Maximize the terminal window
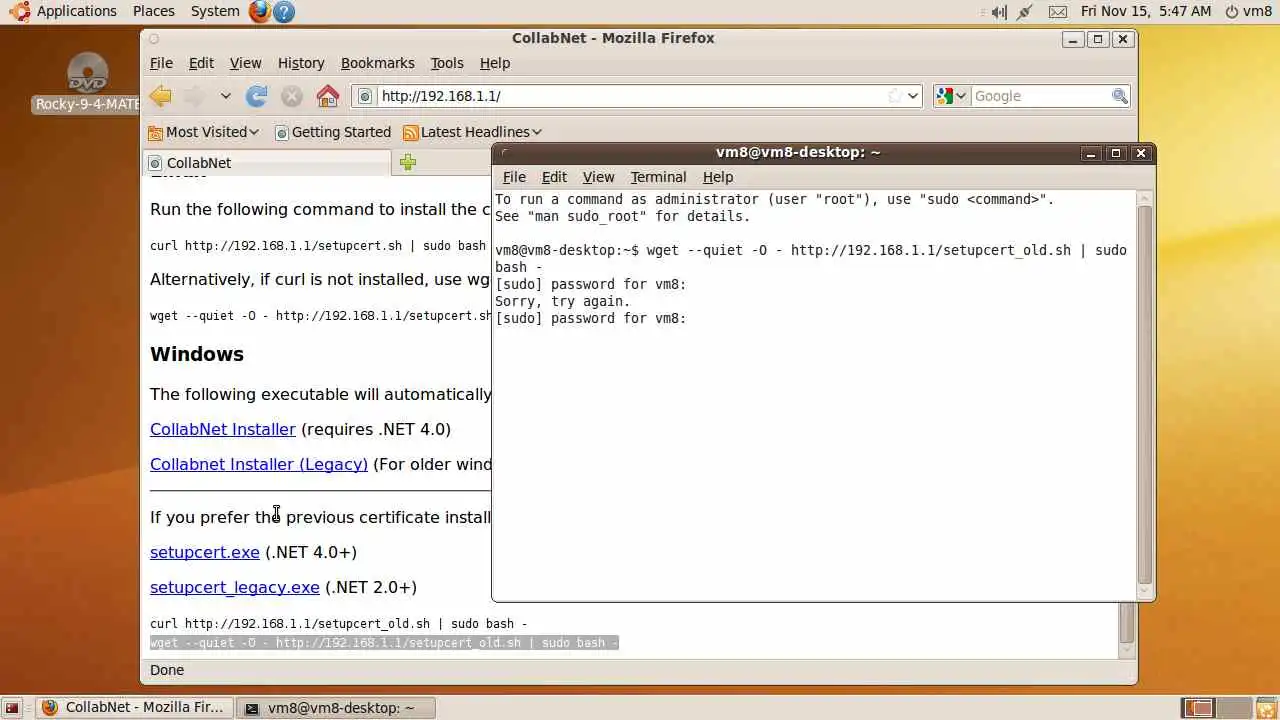The width and height of the screenshot is (1280, 720). pos(1116,153)
